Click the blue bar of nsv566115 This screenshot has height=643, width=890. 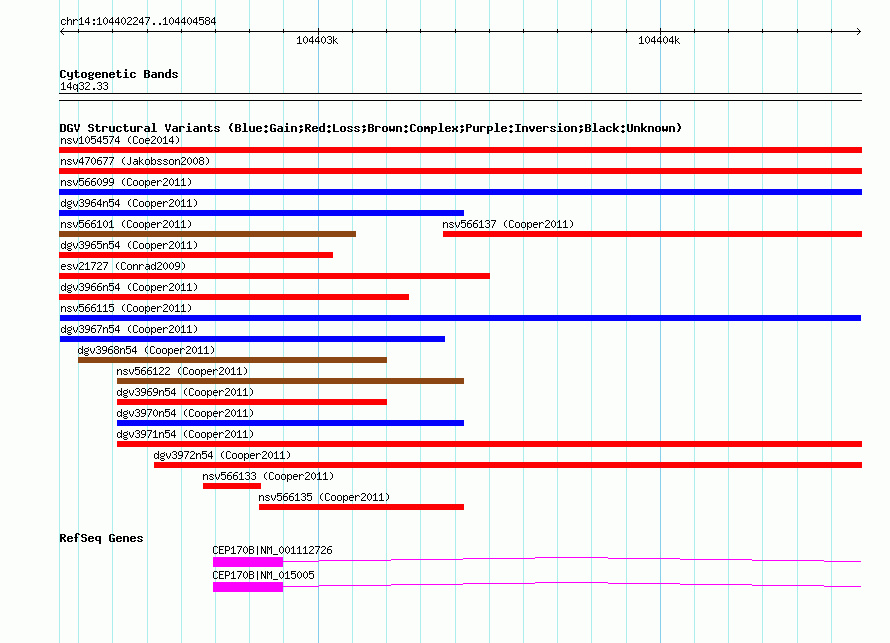[x=460, y=318]
